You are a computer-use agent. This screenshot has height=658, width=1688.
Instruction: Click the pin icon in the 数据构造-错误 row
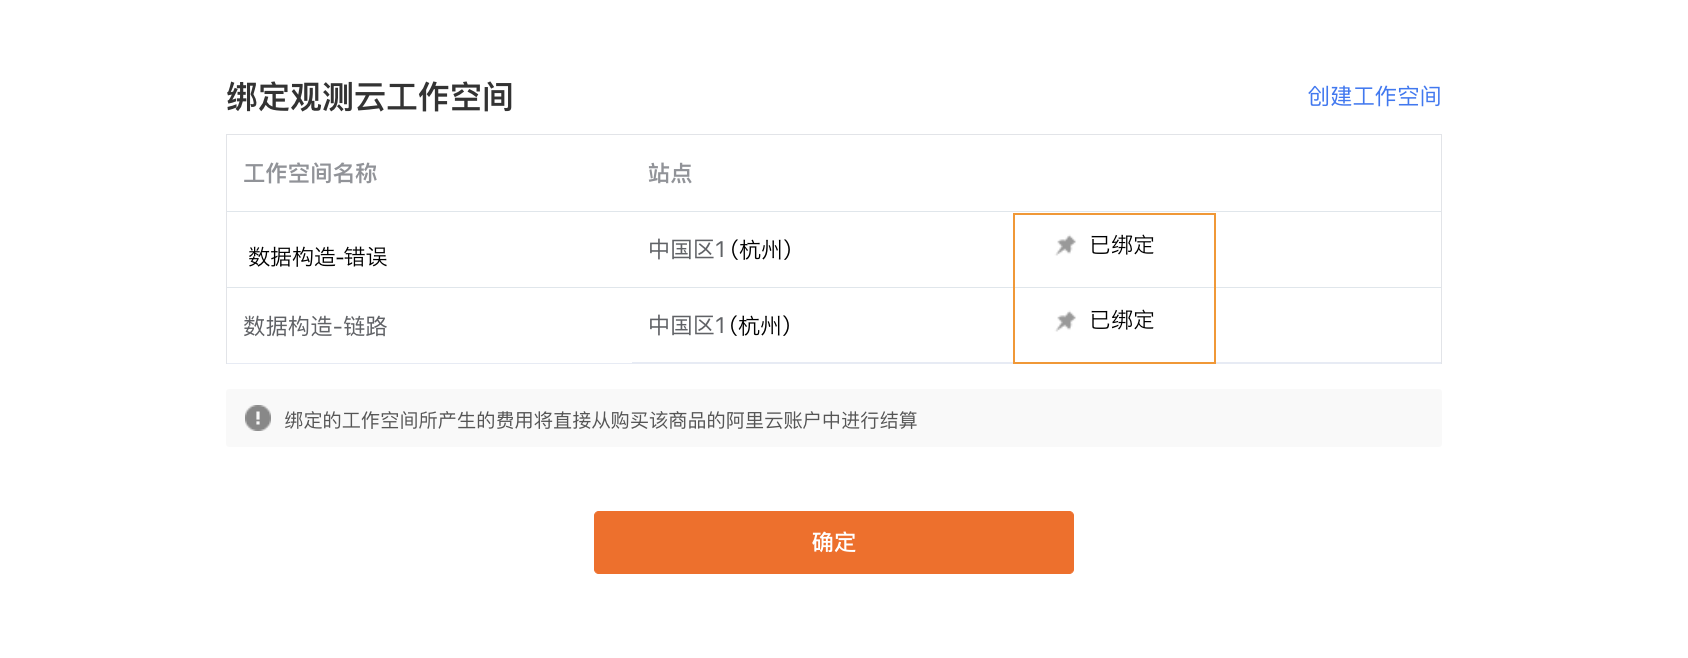1066,245
